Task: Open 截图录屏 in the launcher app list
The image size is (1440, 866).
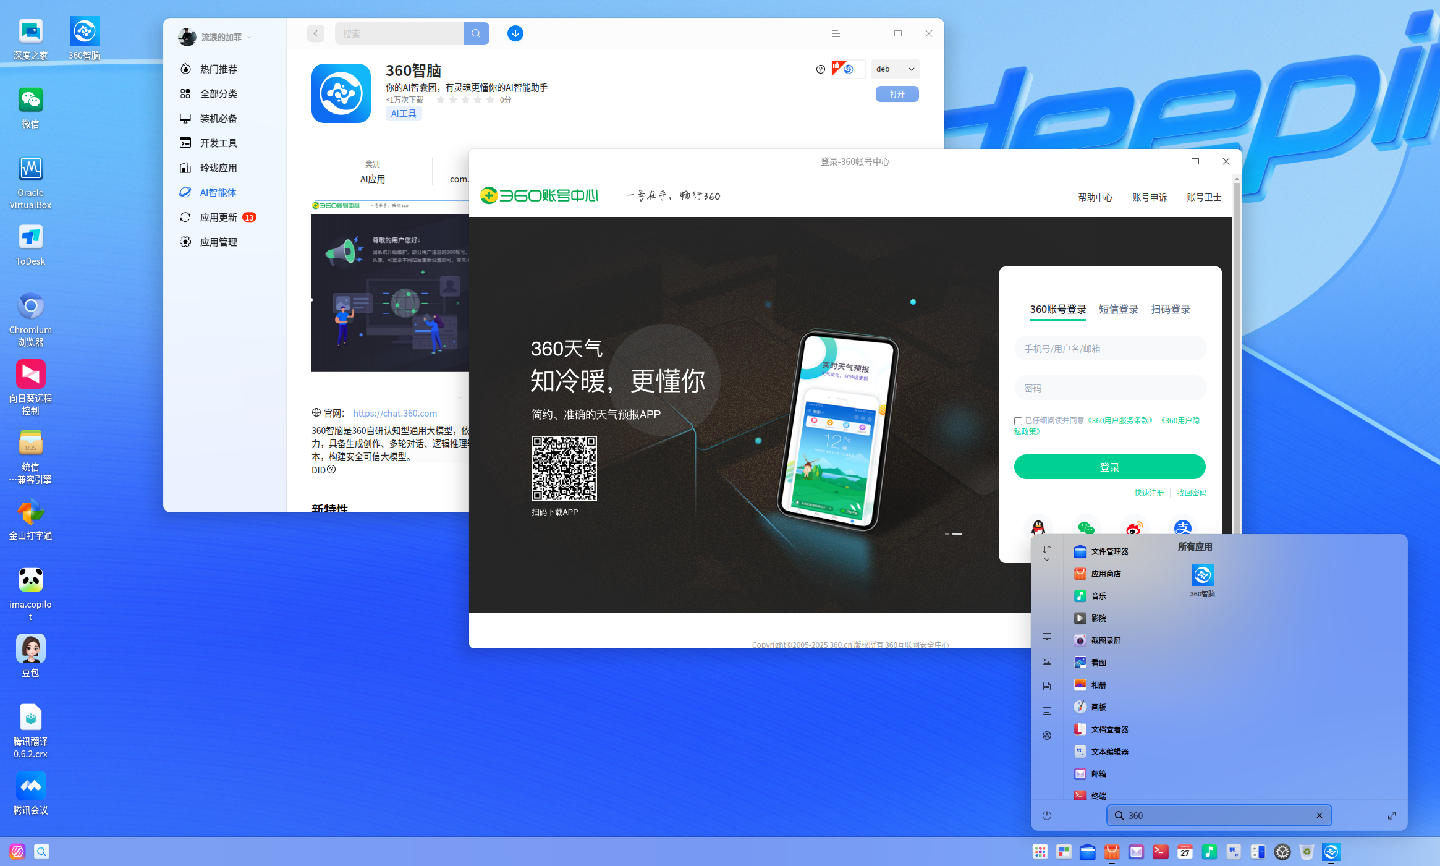Action: pyautogui.click(x=1097, y=640)
